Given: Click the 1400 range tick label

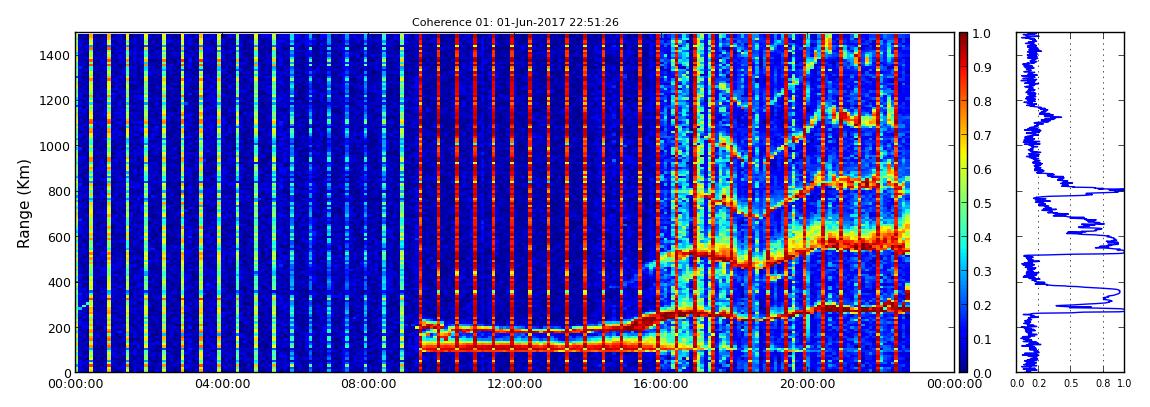Looking at the screenshot, I should 54,56.
